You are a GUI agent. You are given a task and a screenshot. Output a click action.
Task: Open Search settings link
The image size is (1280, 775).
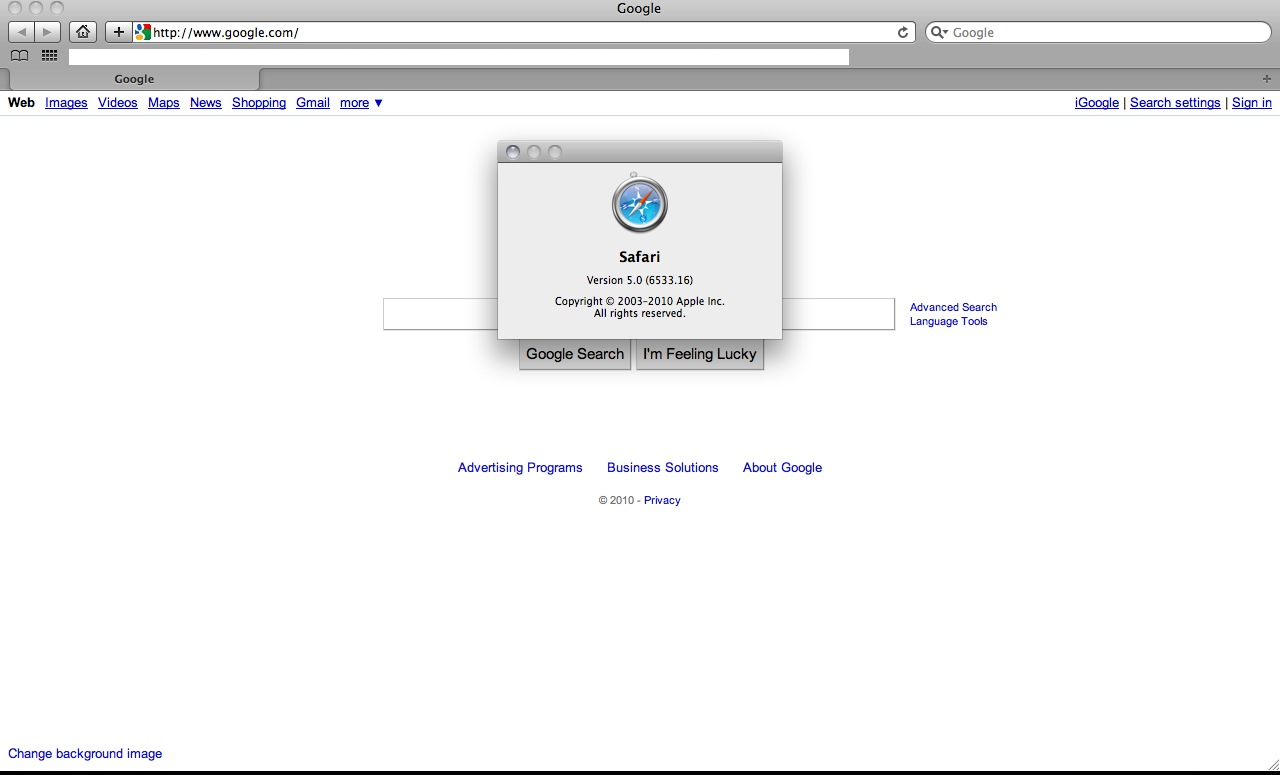1175,103
